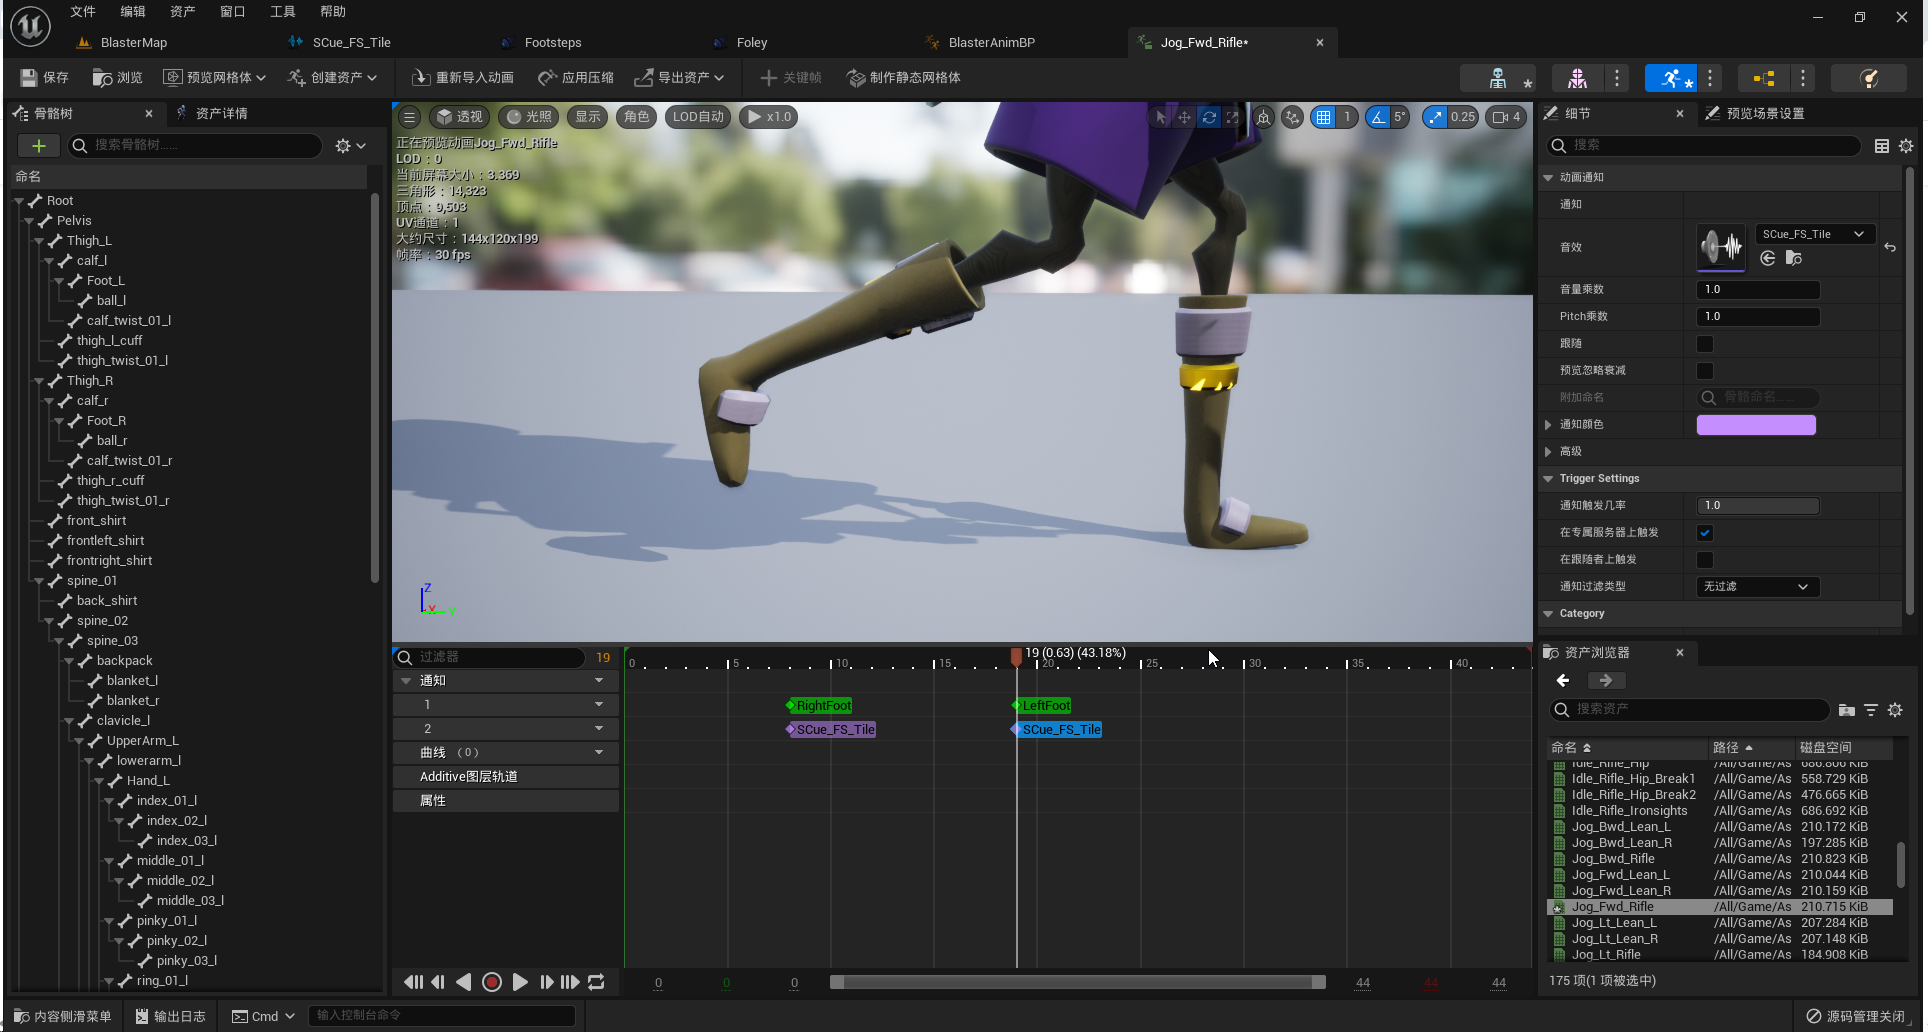Toggle the rotation snapping angle icon
Image resolution: width=1928 pixels, height=1032 pixels.
pyautogui.click(x=1378, y=117)
